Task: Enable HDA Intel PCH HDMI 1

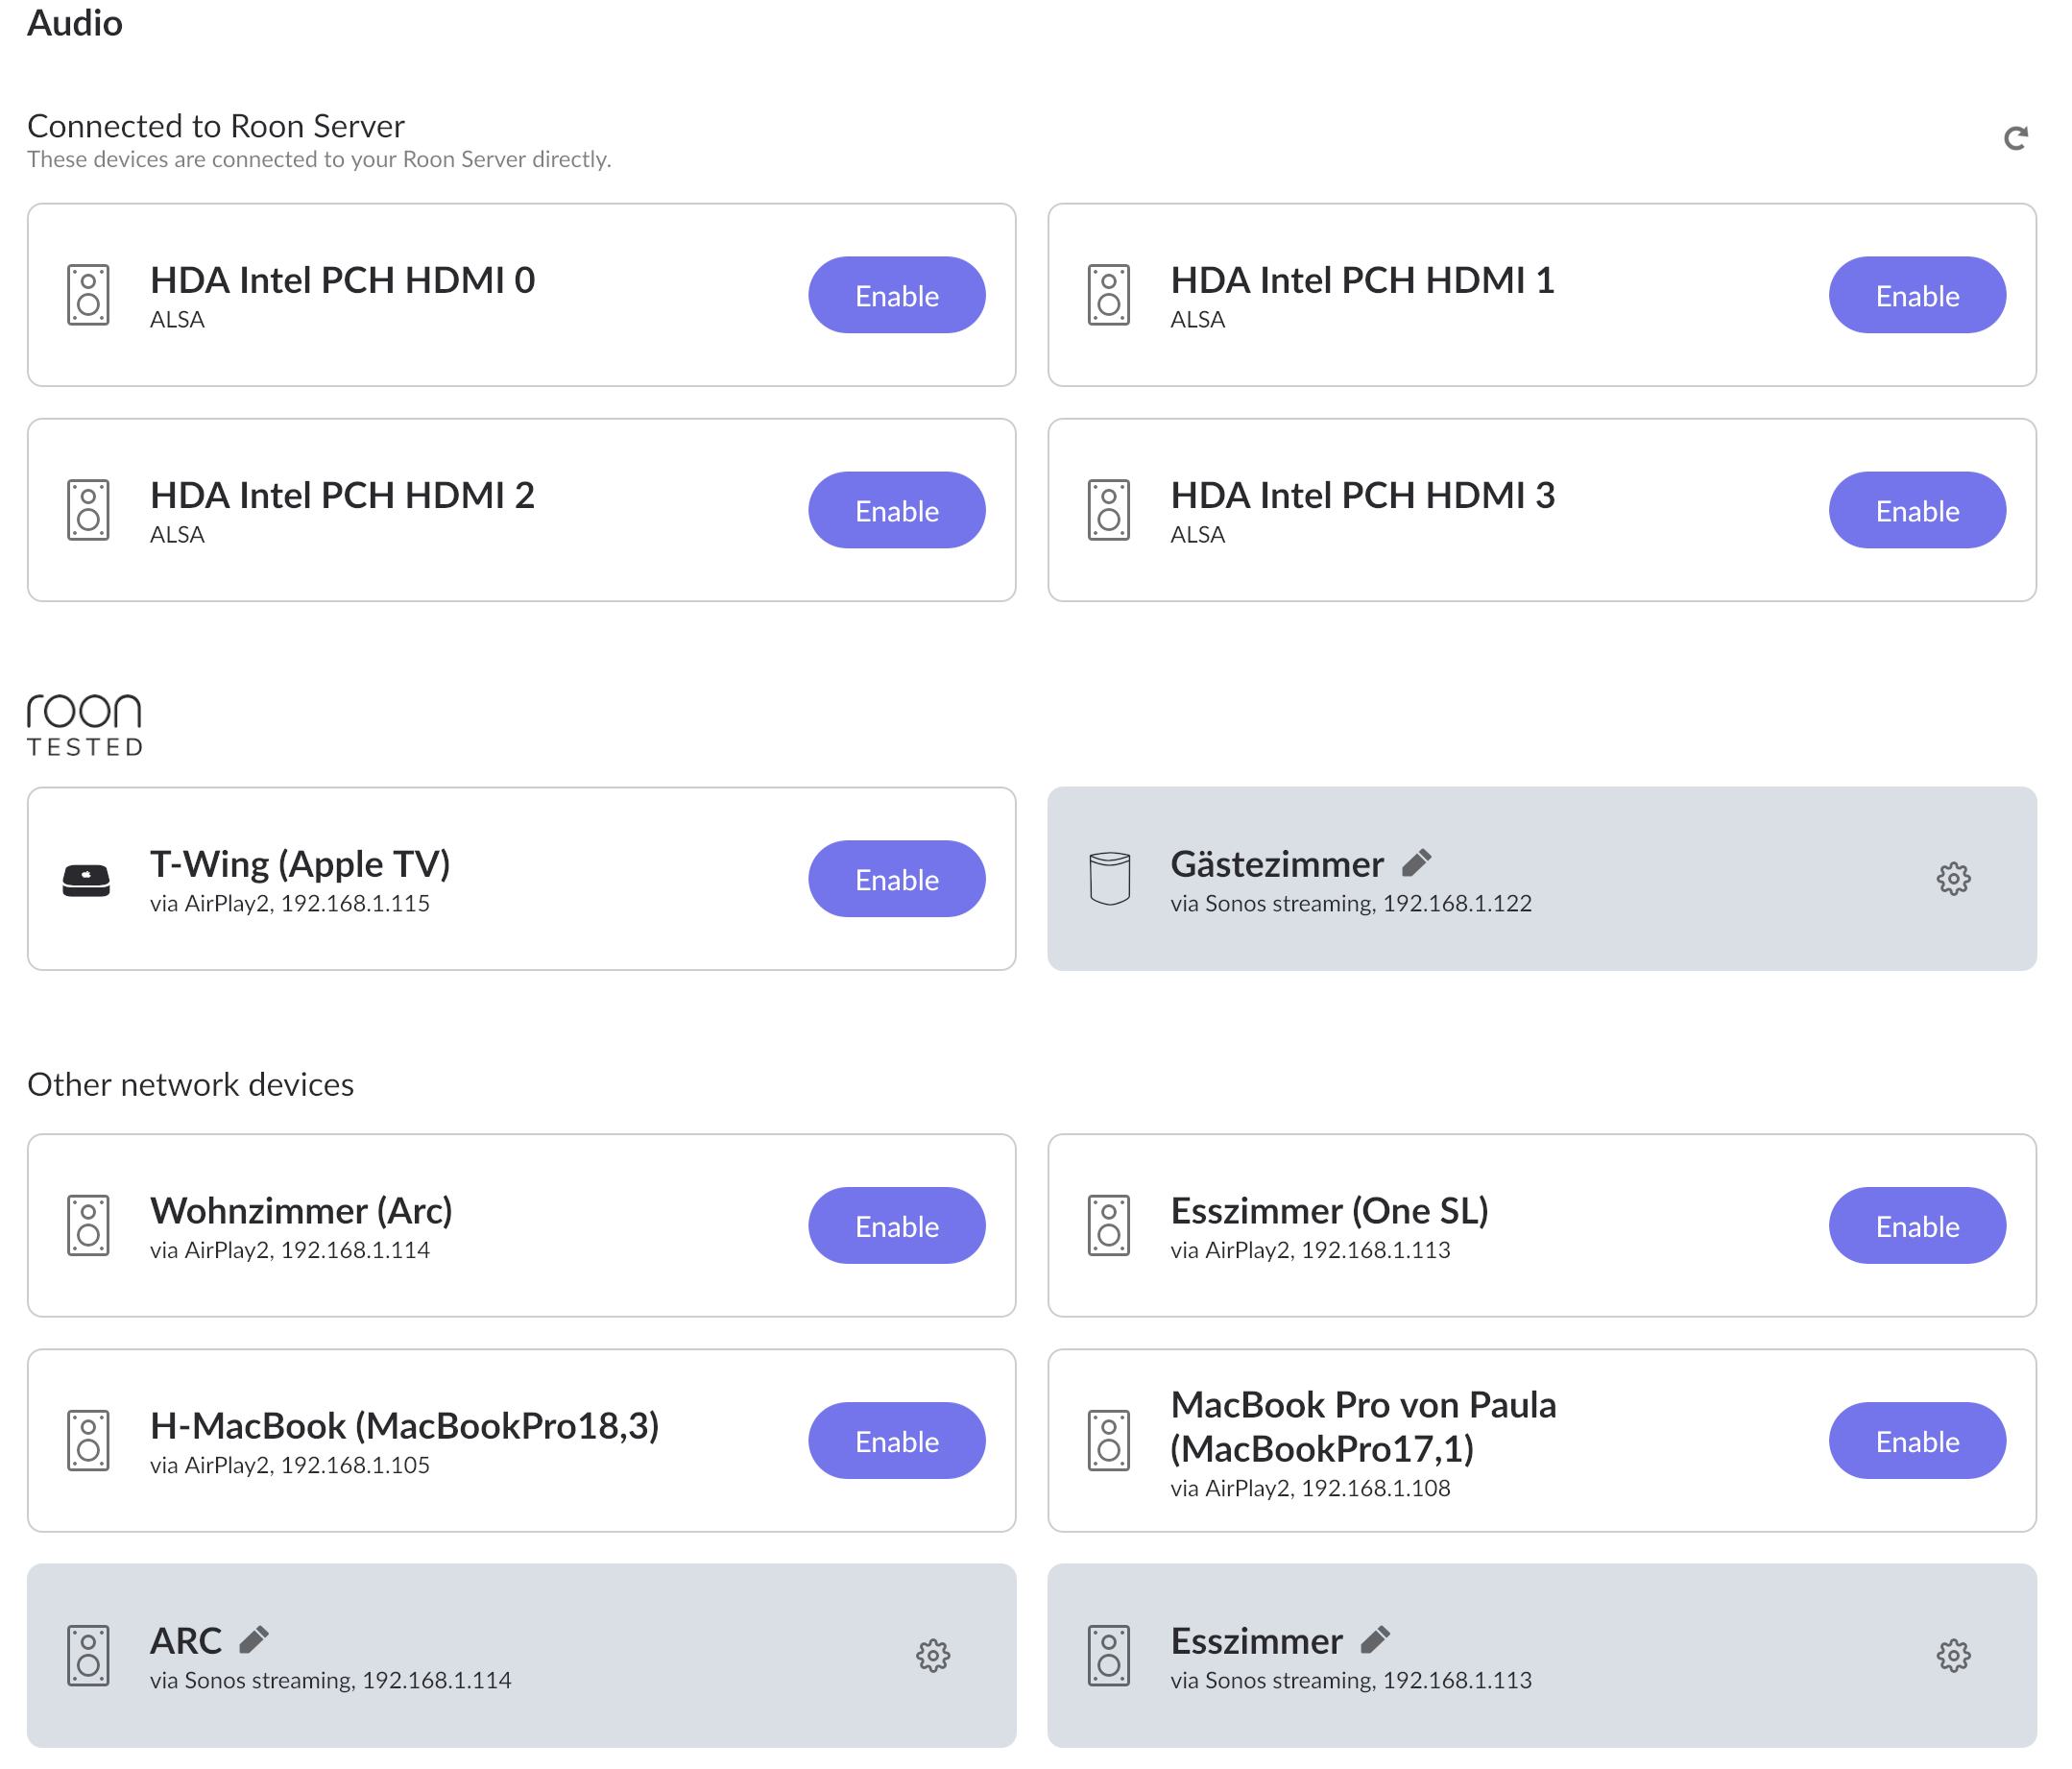Action: pyautogui.click(x=1916, y=295)
